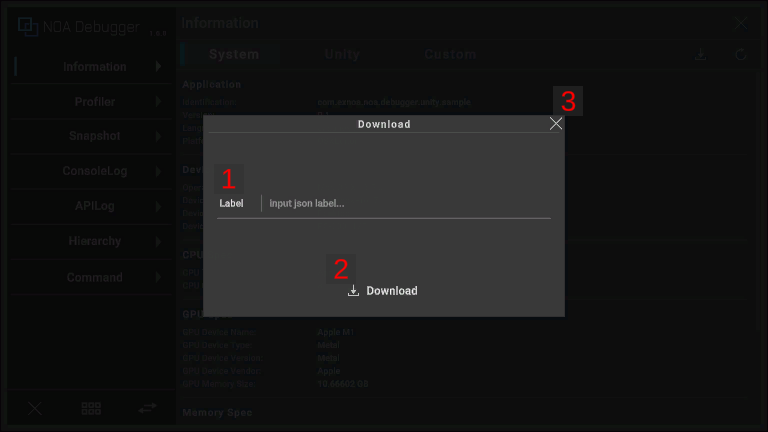Click the X icon in sidebar footer
768x432 pixels.
point(35,408)
